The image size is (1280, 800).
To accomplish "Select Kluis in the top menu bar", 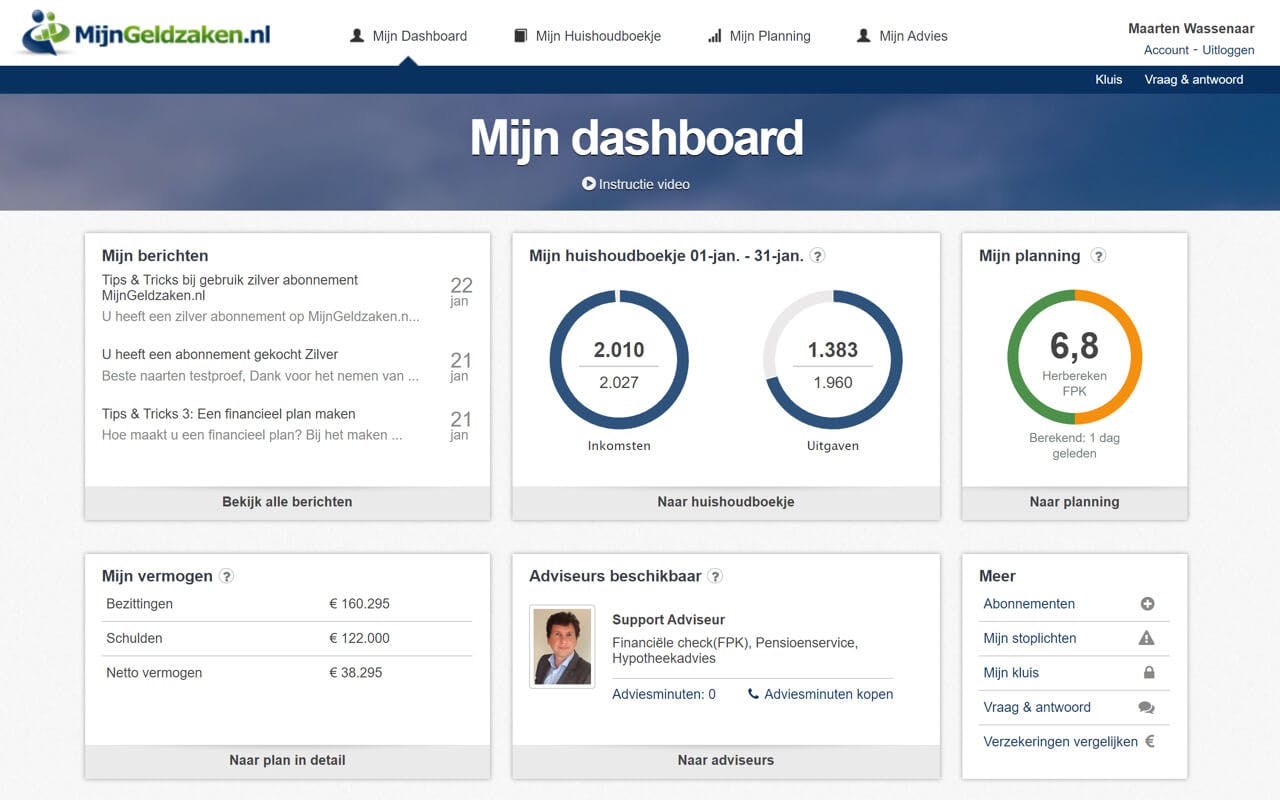I will click(1108, 79).
